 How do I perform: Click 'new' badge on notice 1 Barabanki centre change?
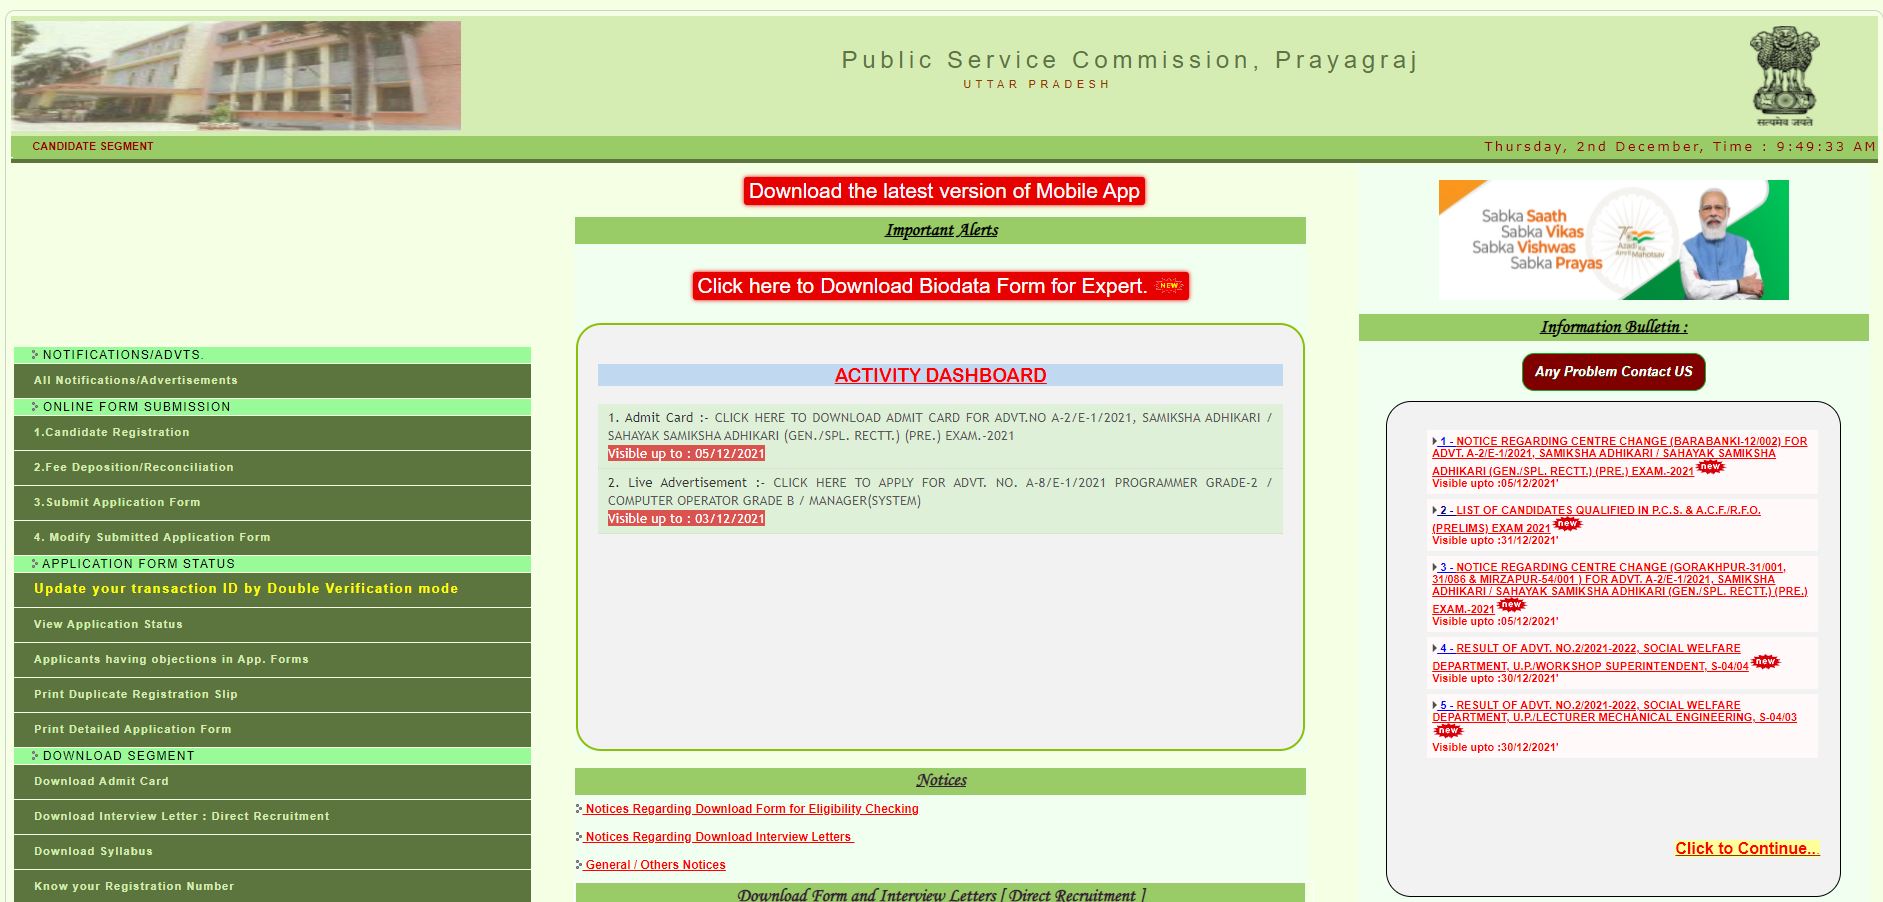(x=1711, y=467)
